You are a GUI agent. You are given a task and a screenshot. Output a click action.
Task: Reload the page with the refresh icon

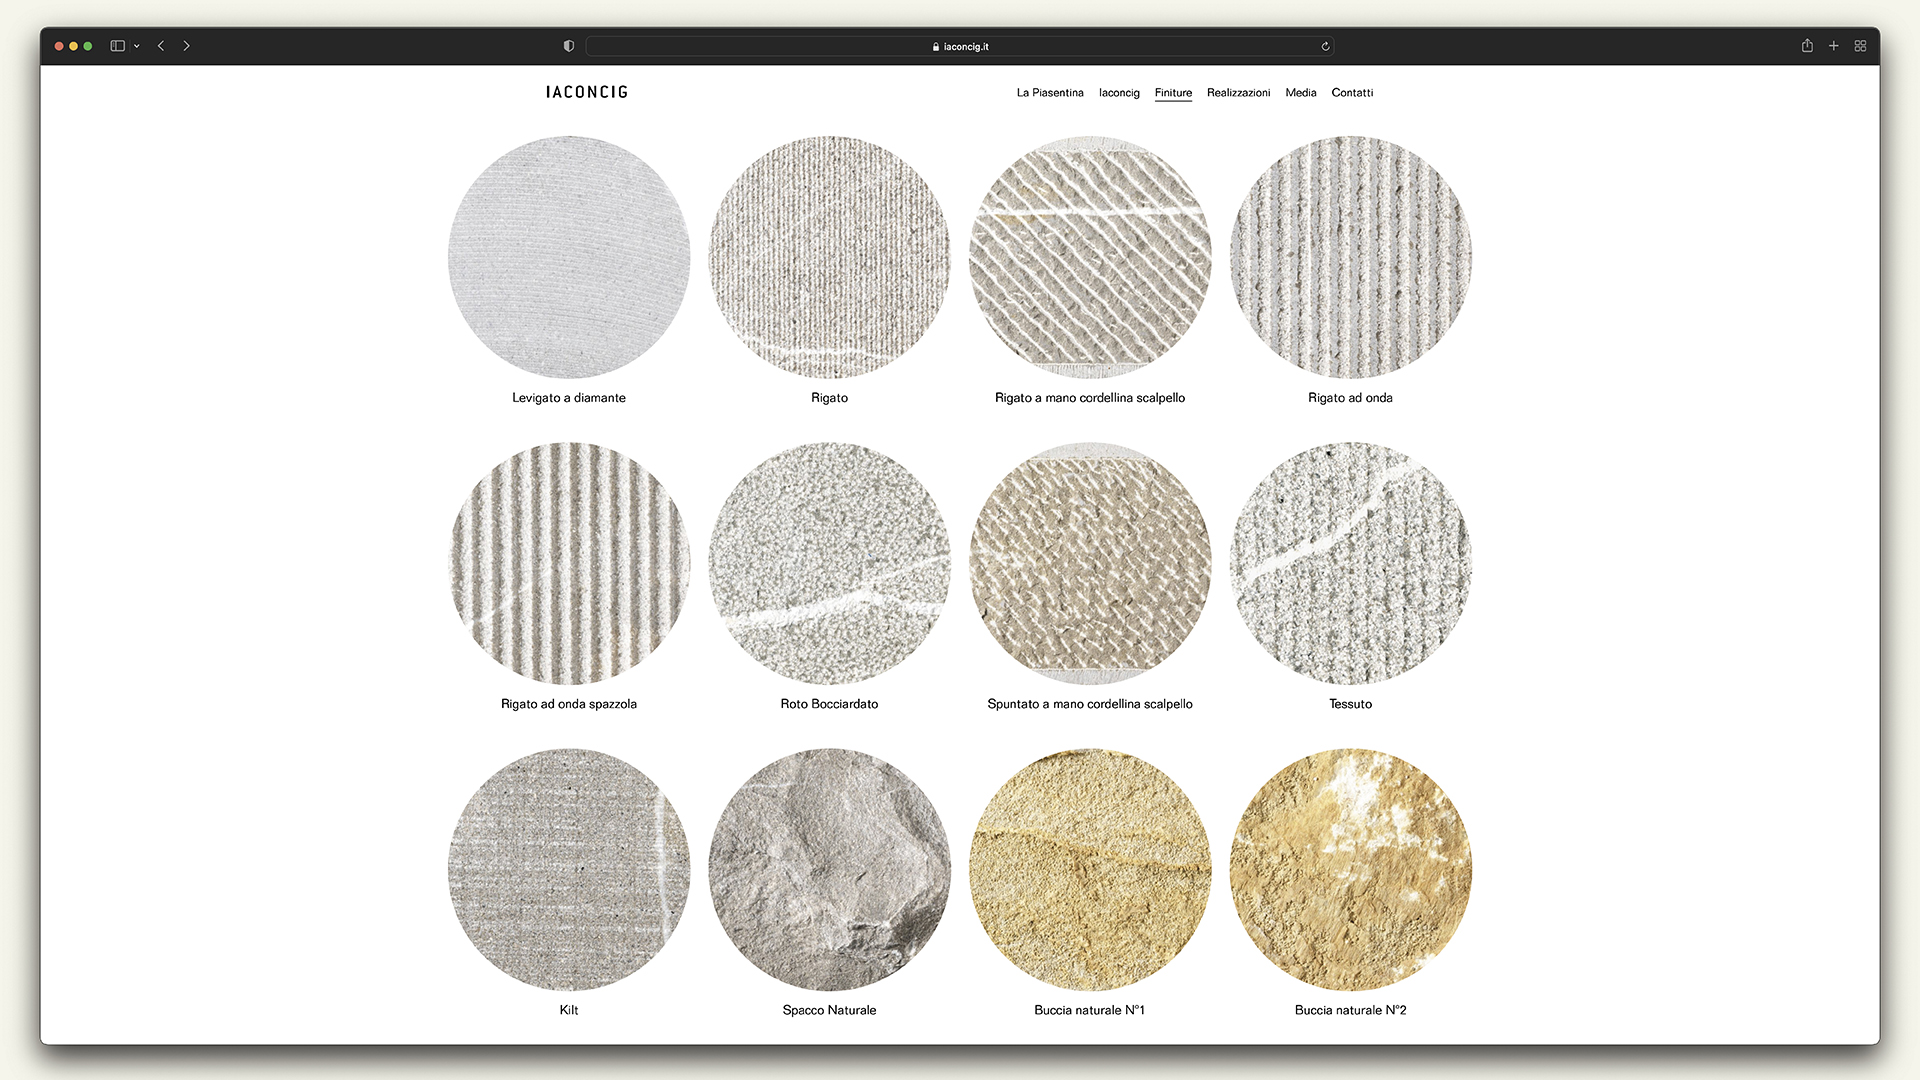tap(1325, 46)
